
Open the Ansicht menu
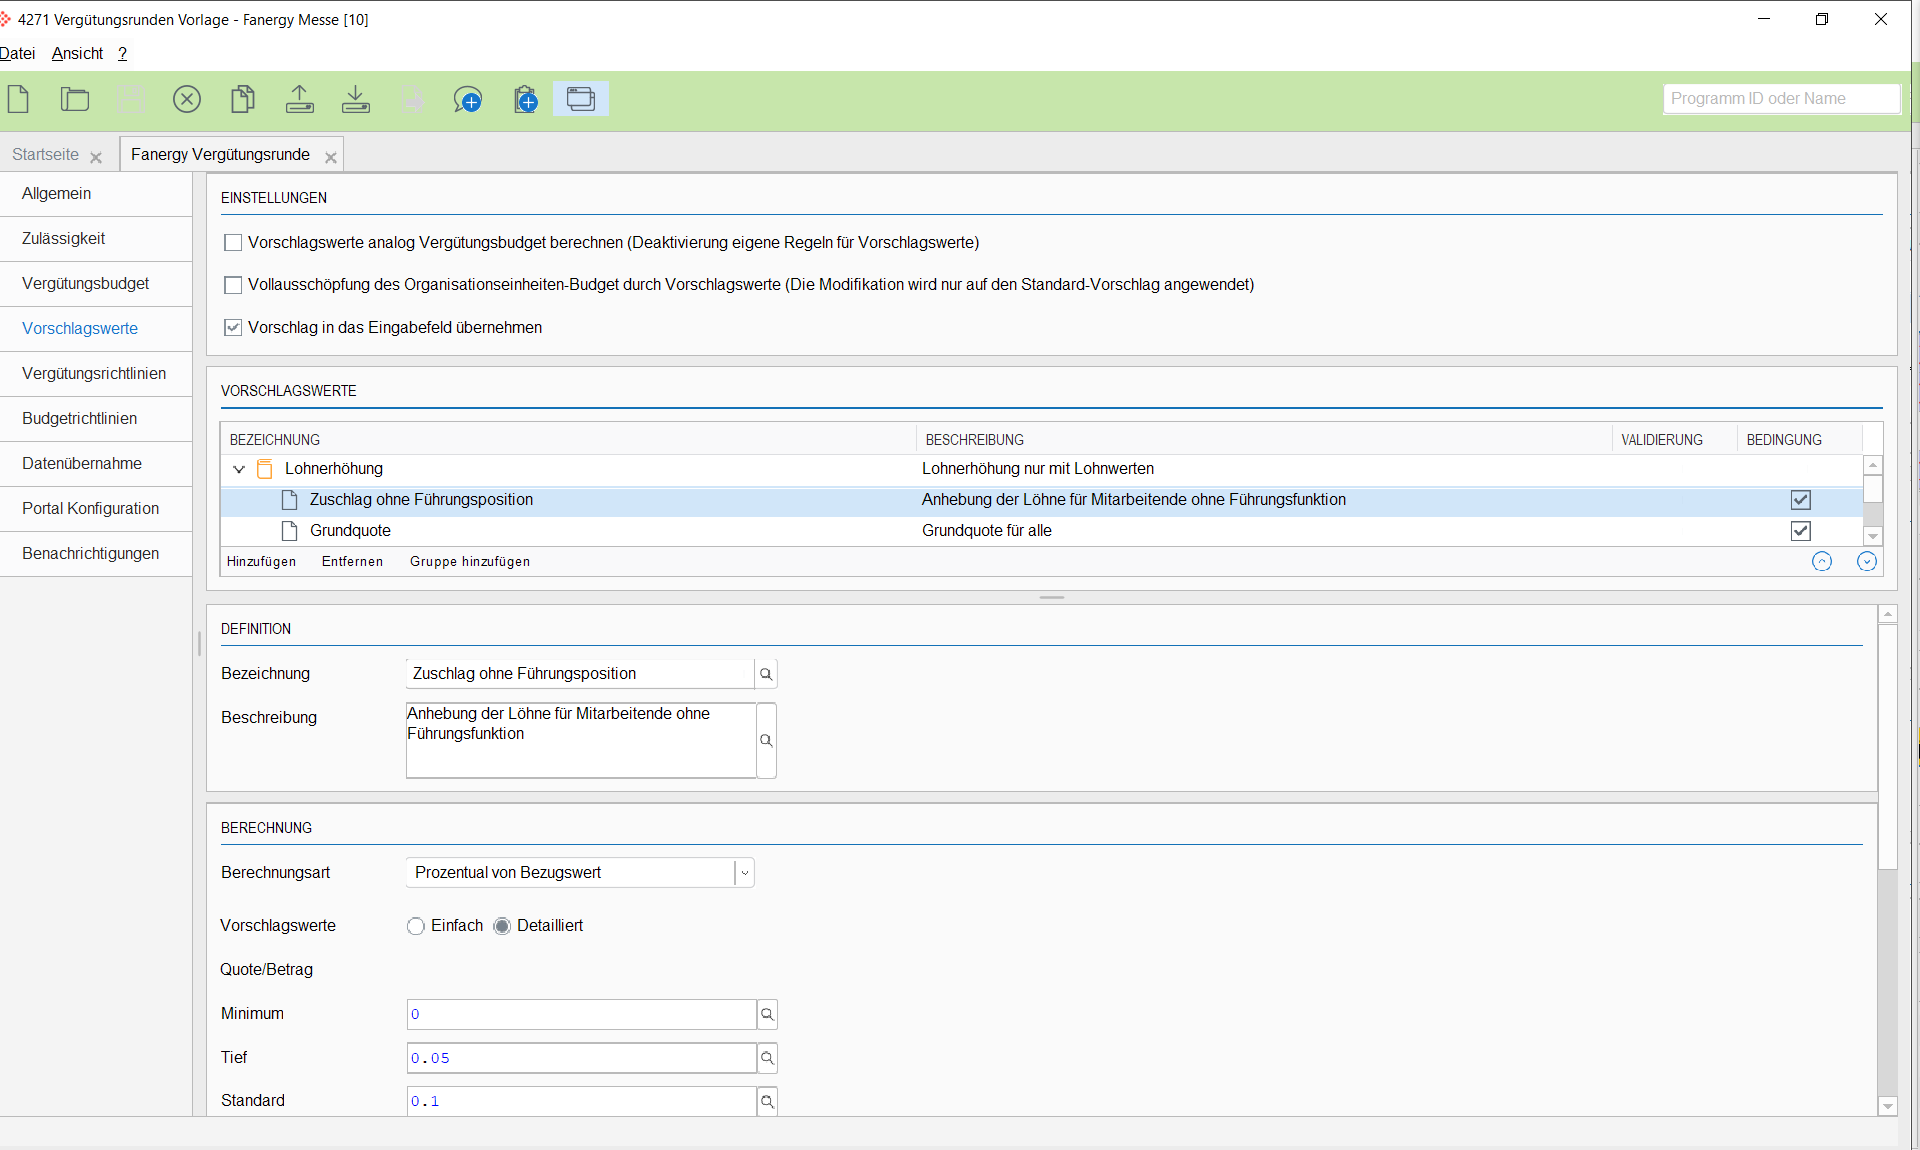(77, 53)
